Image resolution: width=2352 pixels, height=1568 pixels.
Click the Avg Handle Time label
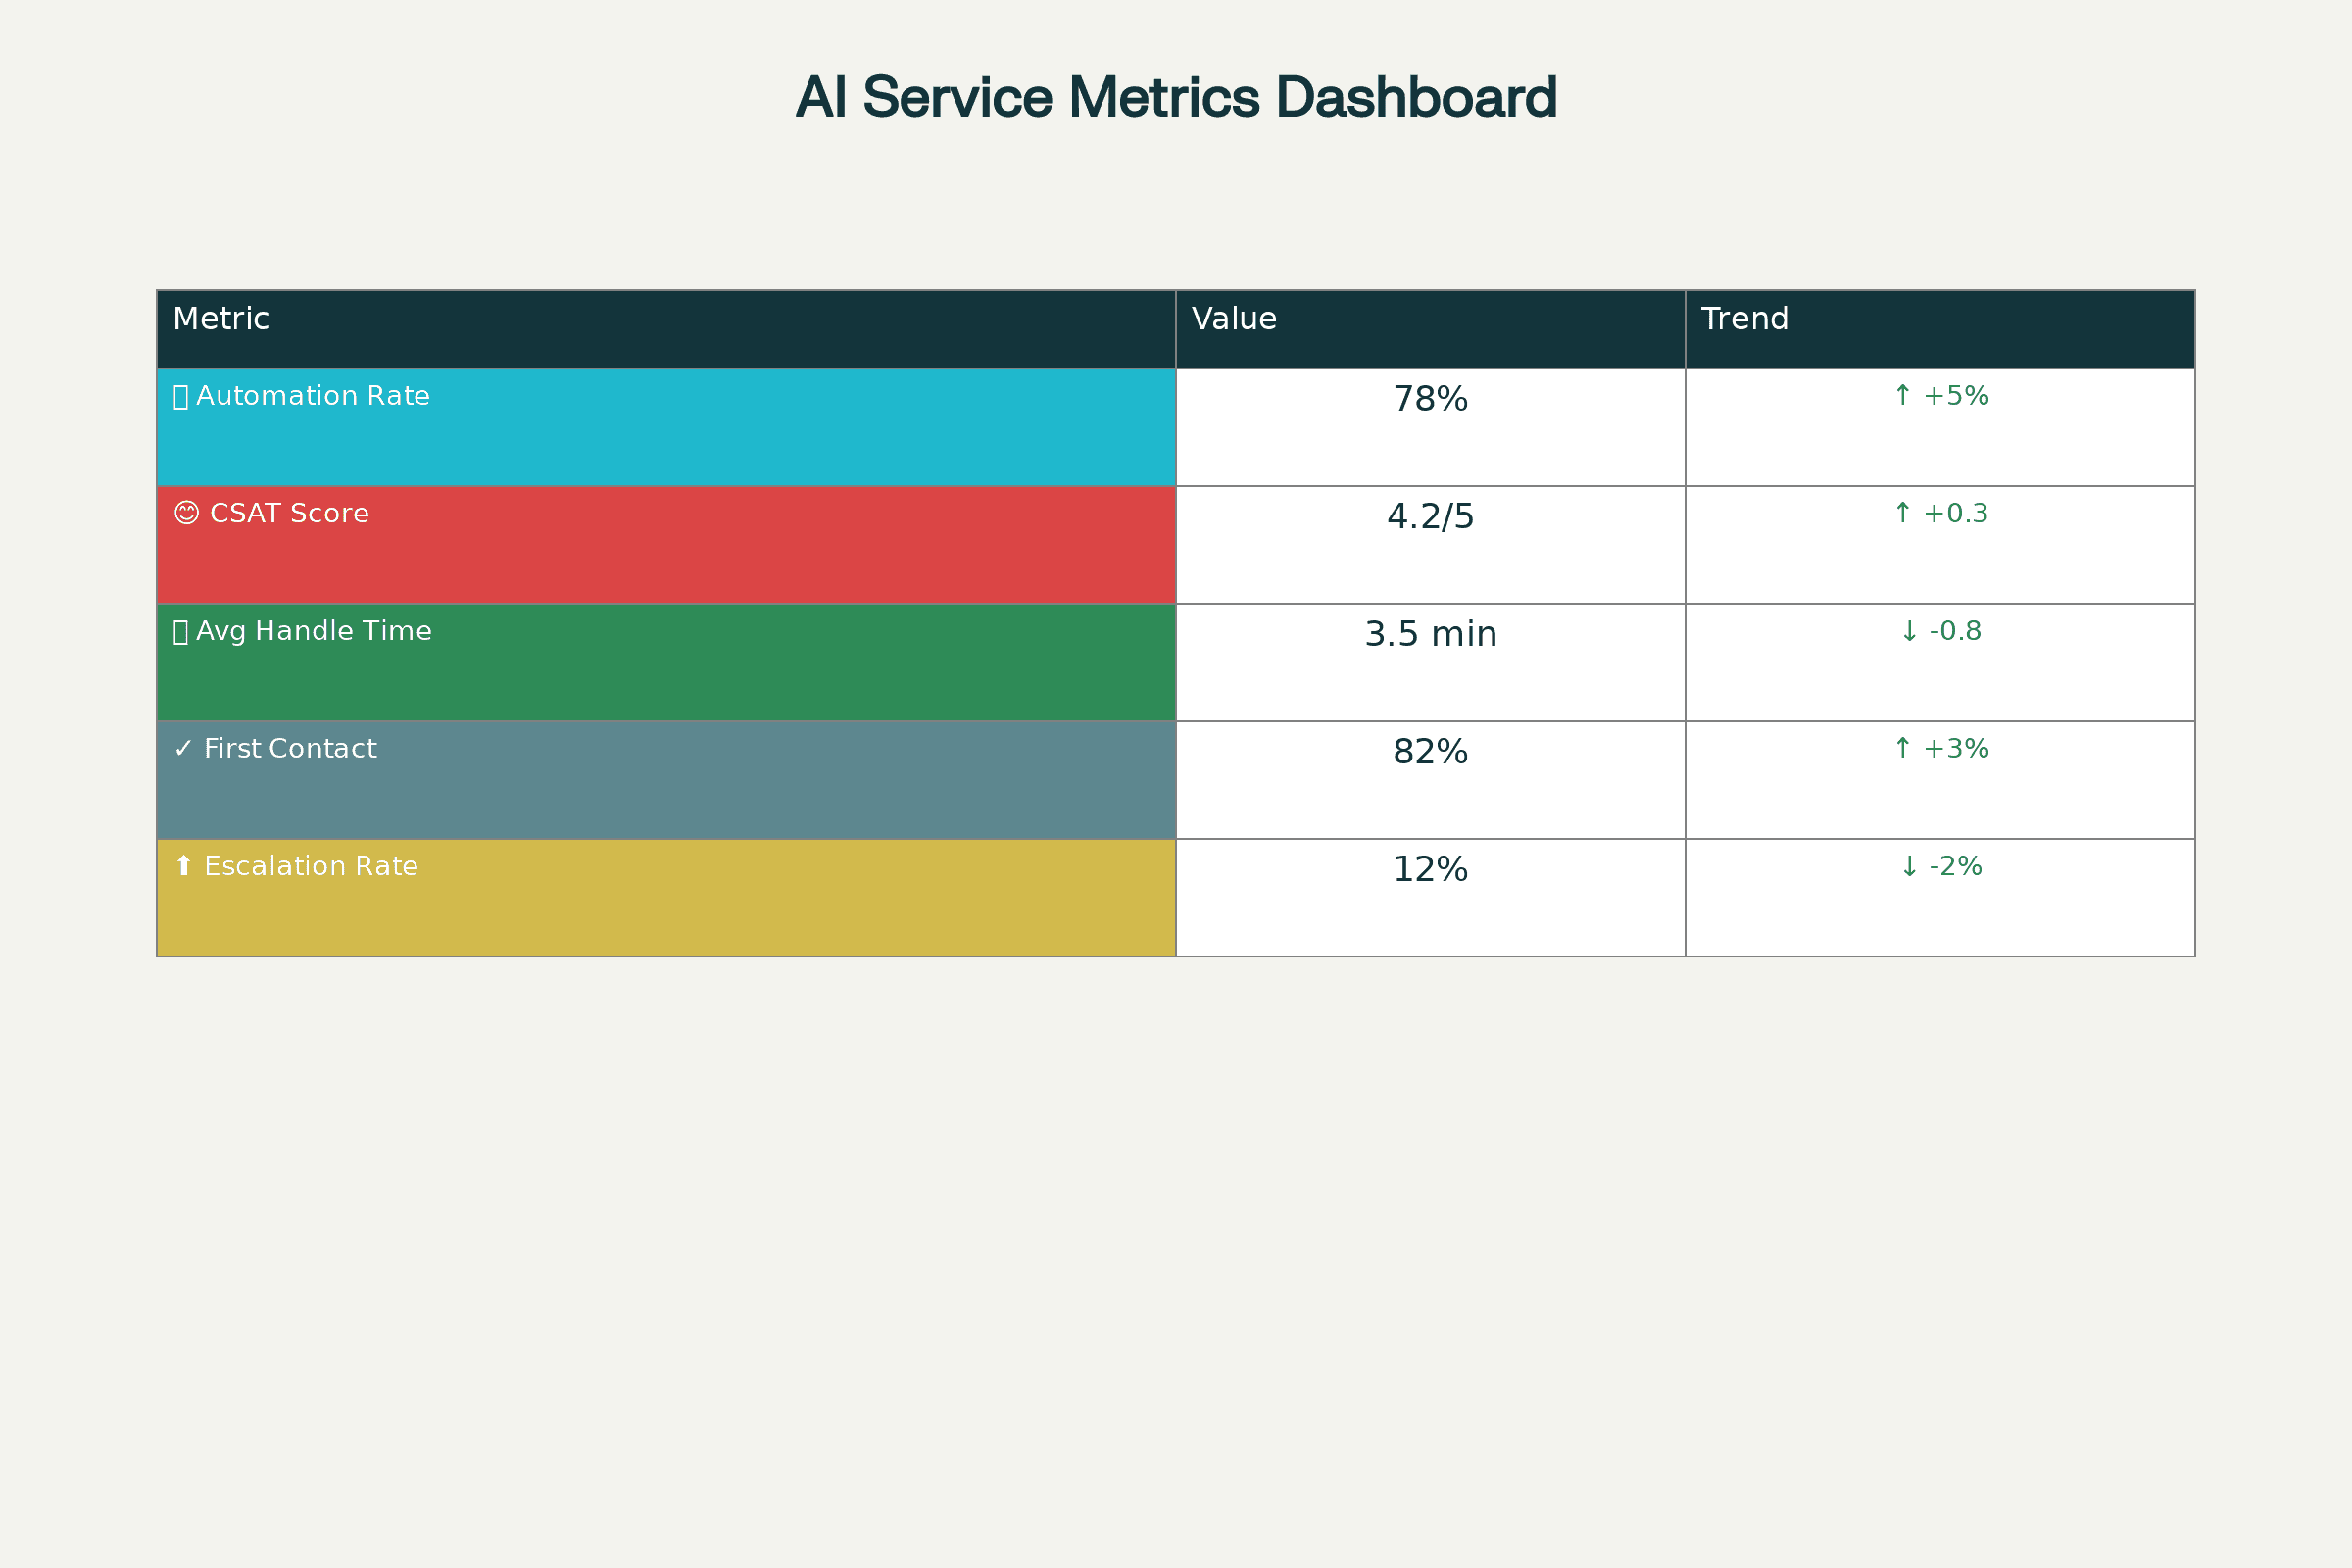314,631
